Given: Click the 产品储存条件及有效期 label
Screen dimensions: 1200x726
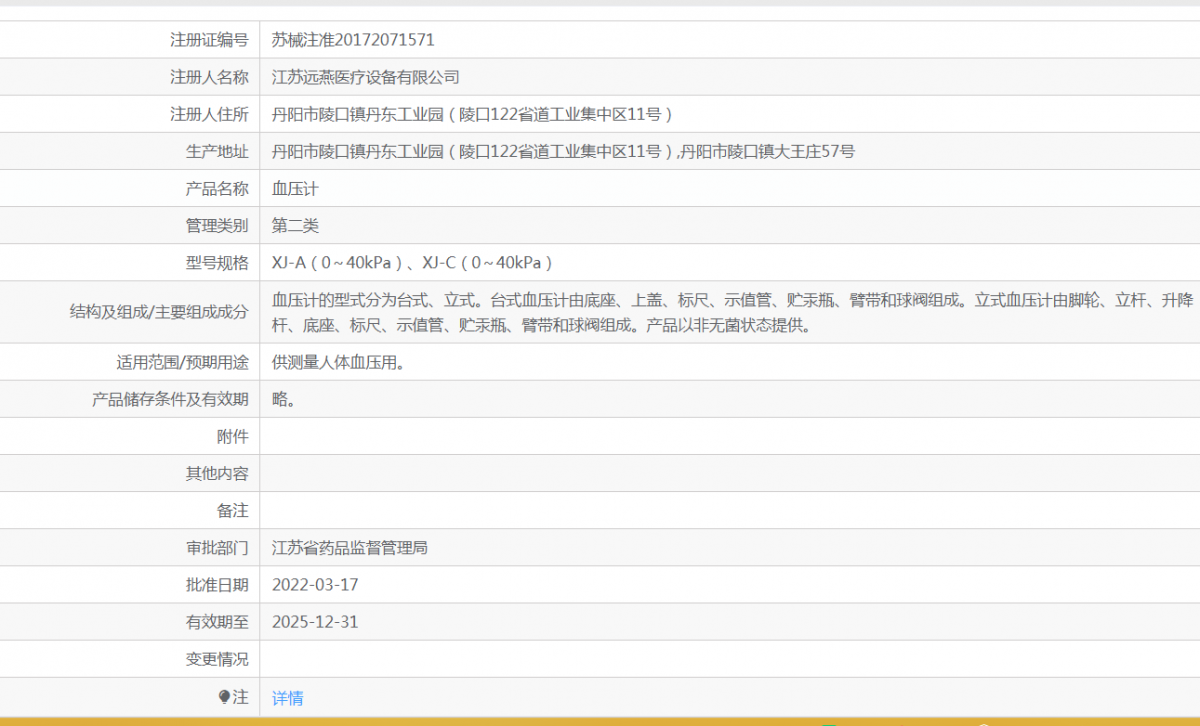Looking at the screenshot, I should coord(170,399).
